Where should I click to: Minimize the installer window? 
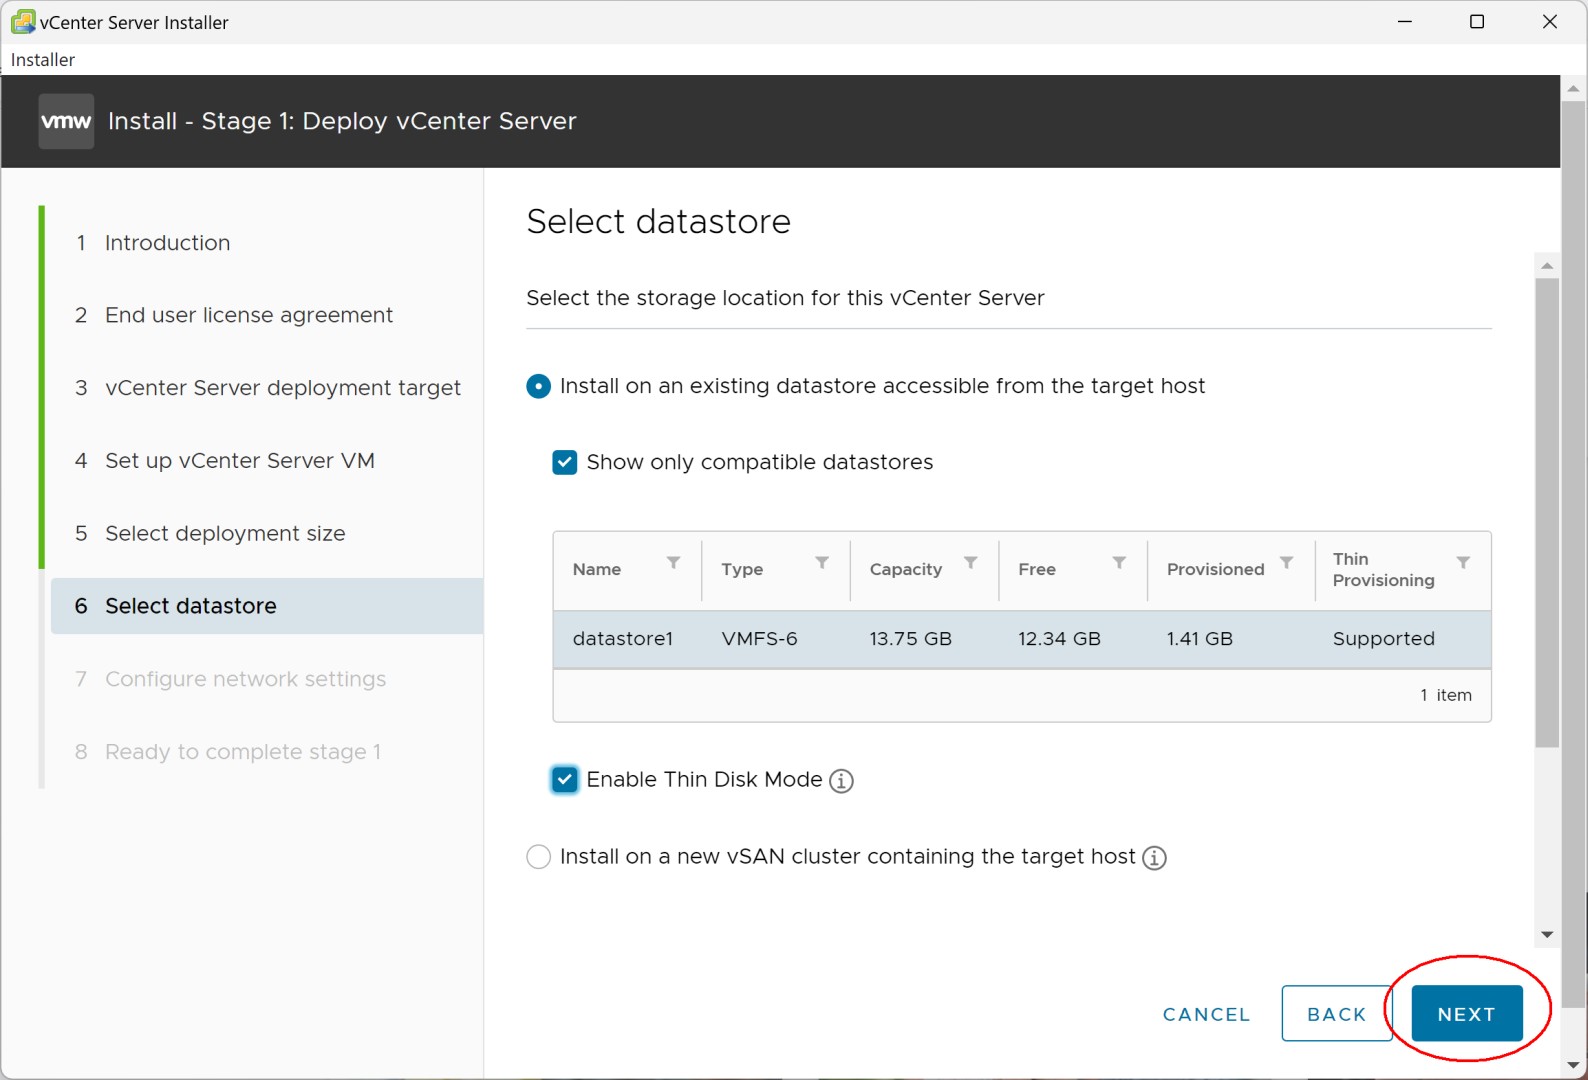click(1405, 21)
